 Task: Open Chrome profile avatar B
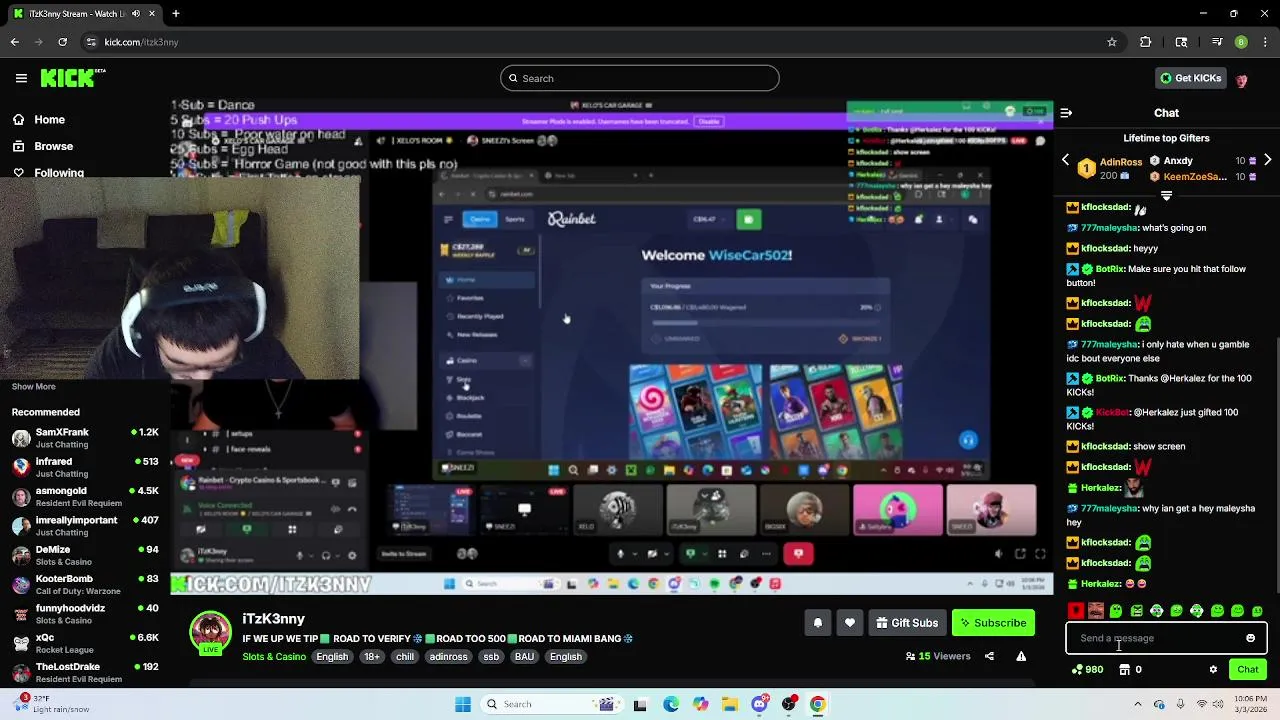1241,42
